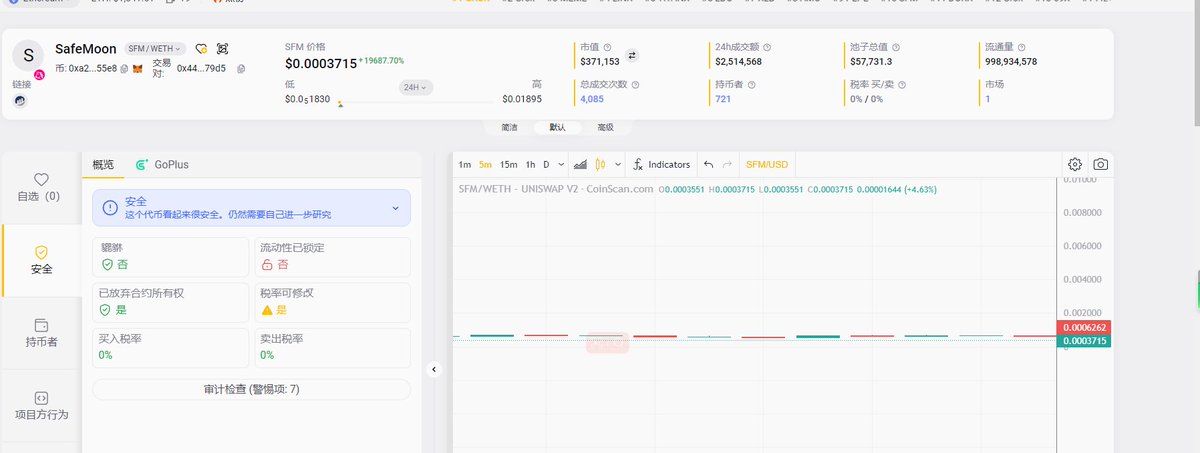
Task: Open the 24H range dropdown
Action: click(x=414, y=87)
